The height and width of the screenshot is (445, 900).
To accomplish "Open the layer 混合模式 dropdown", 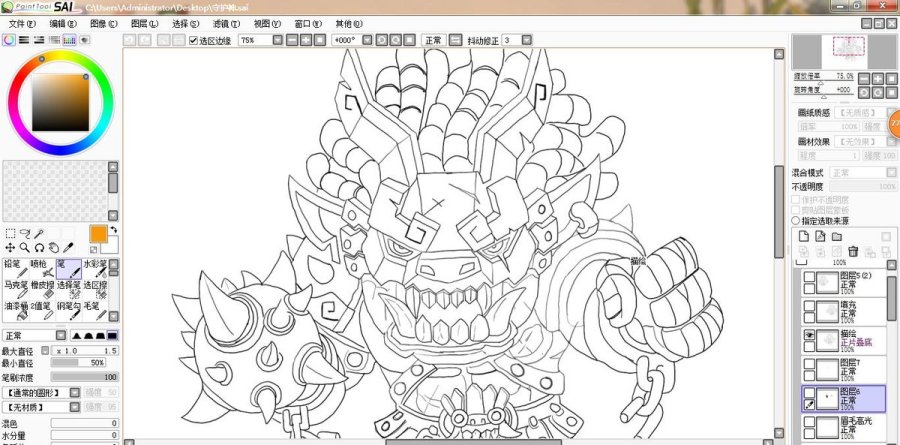I will pyautogui.click(x=891, y=172).
